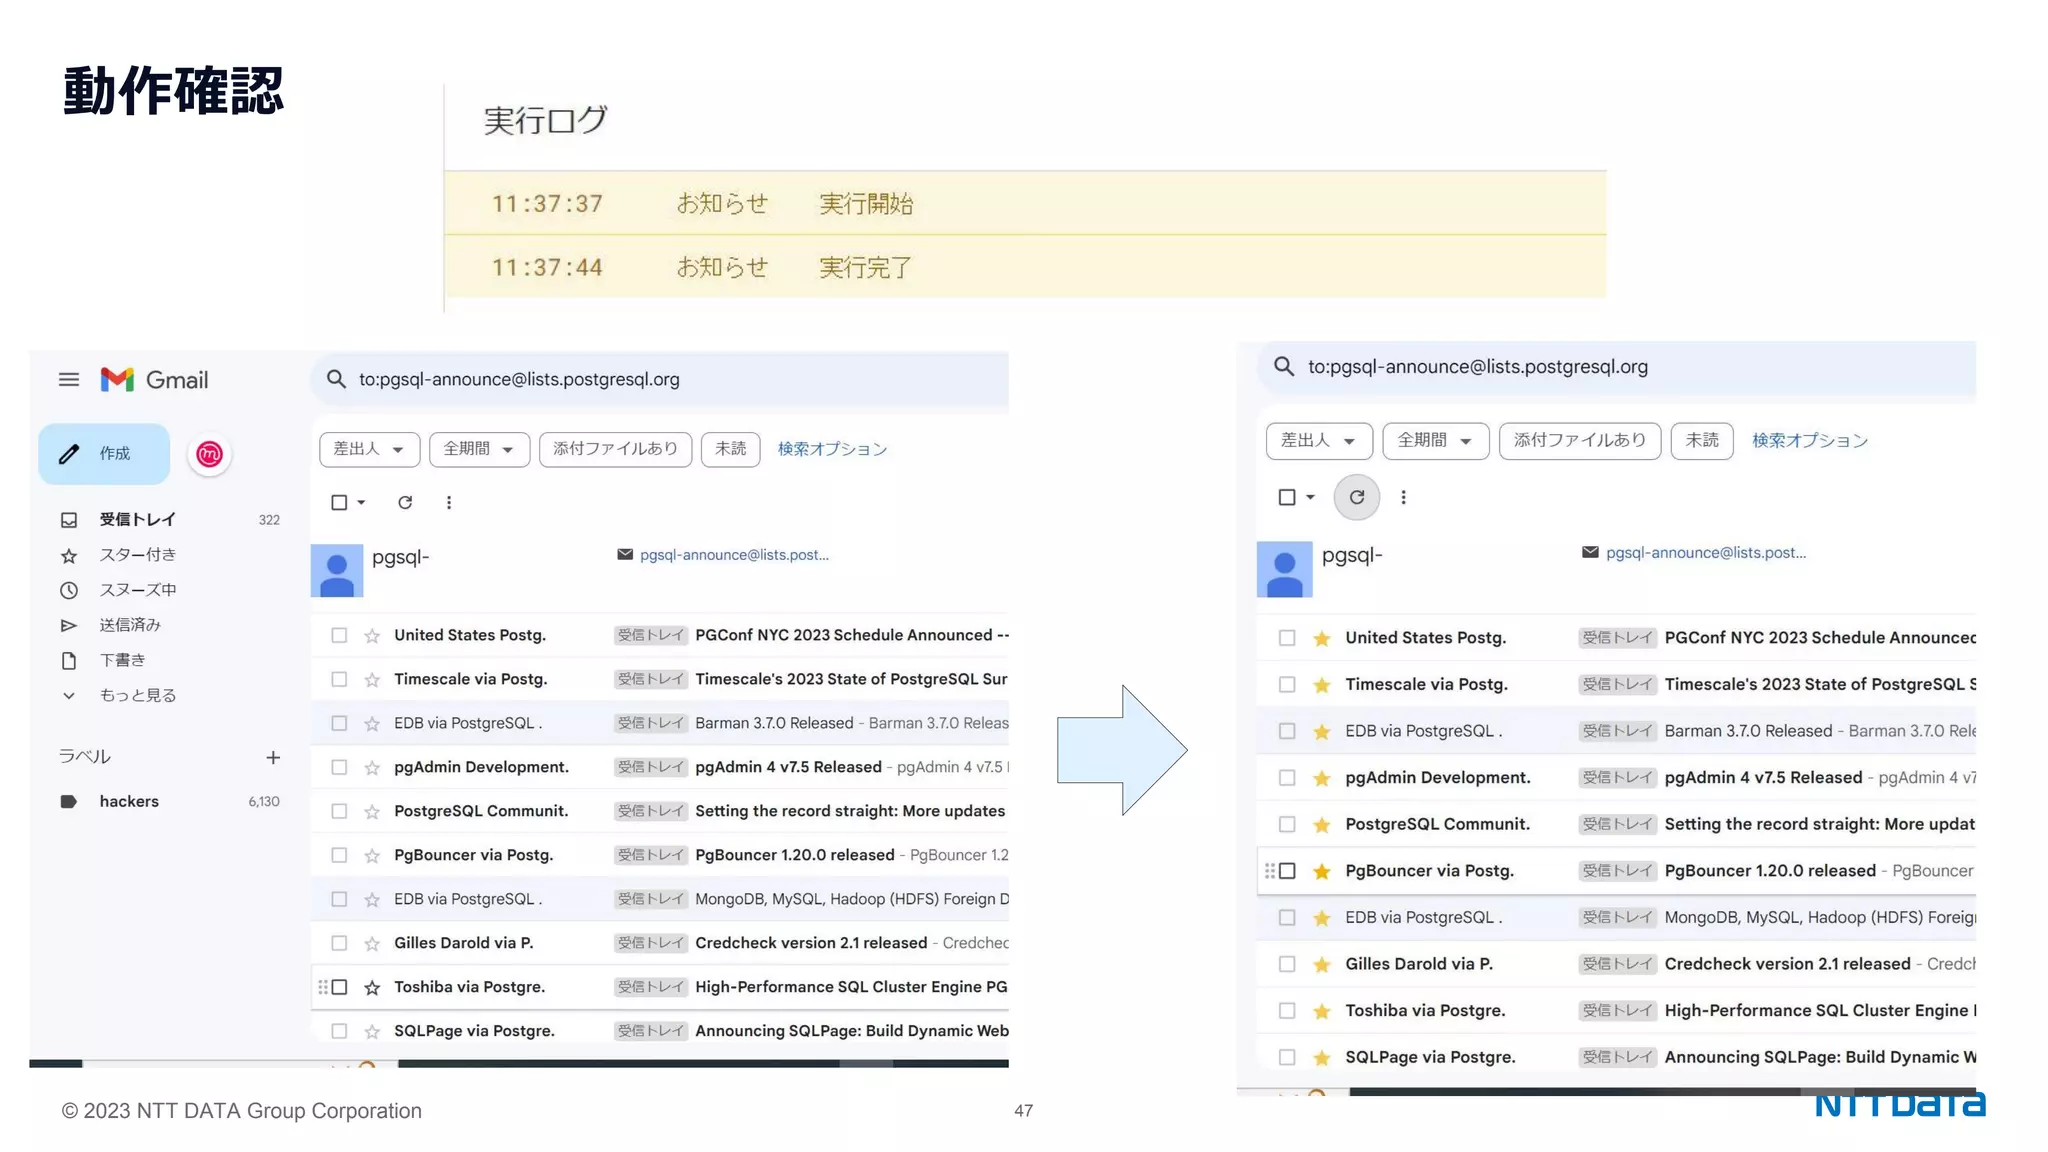This screenshot has width=2048, height=1152.
Task: Open the more options kebab menu in left window
Action: 449,502
